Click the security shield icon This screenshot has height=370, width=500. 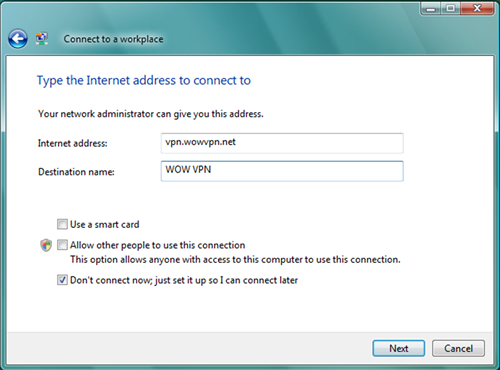point(46,245)
